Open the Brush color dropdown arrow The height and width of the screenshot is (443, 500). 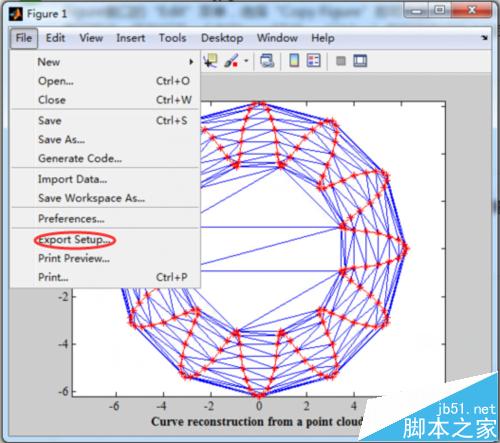click(246, 61)
